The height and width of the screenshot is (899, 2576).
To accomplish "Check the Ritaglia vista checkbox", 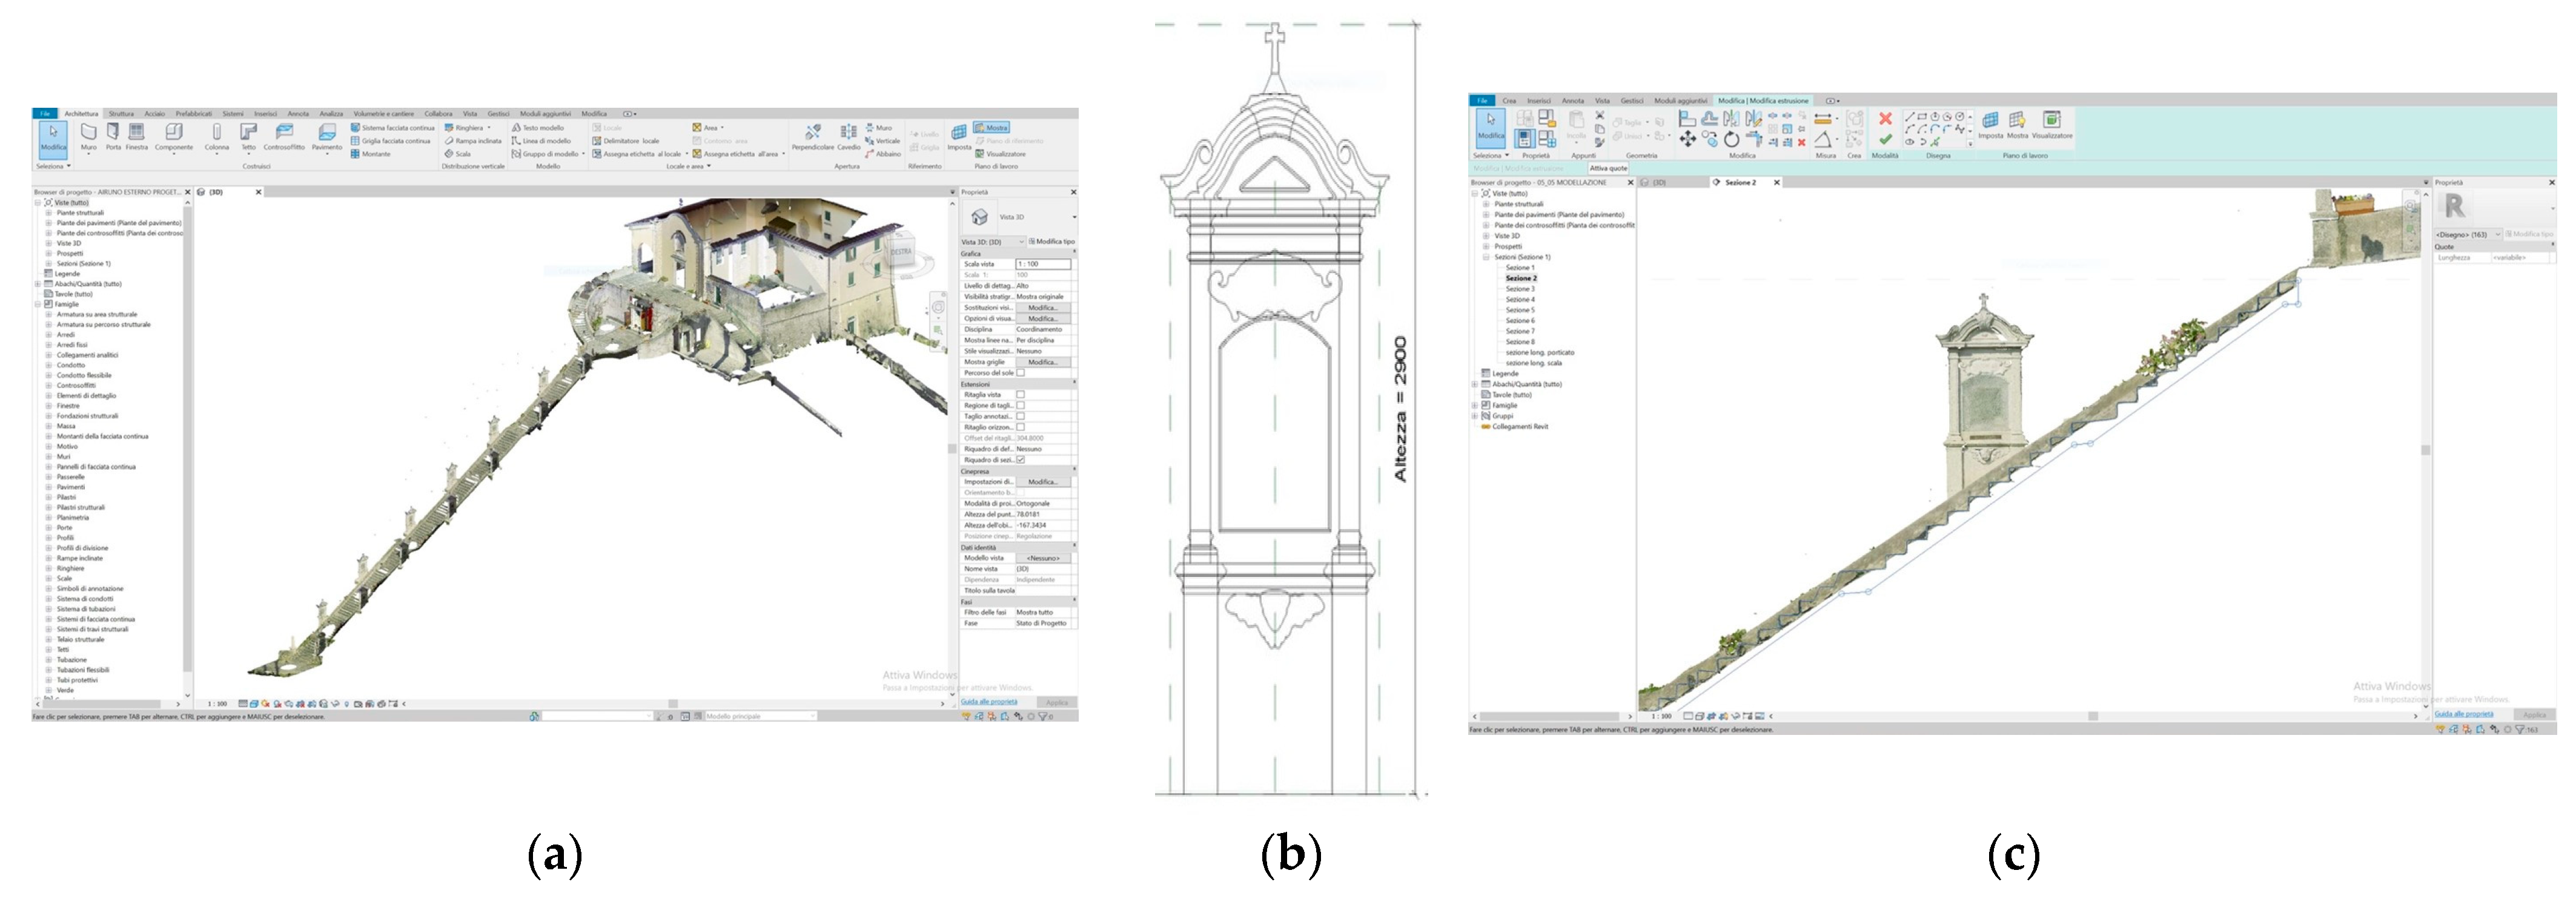I will tap(1021, 394).
